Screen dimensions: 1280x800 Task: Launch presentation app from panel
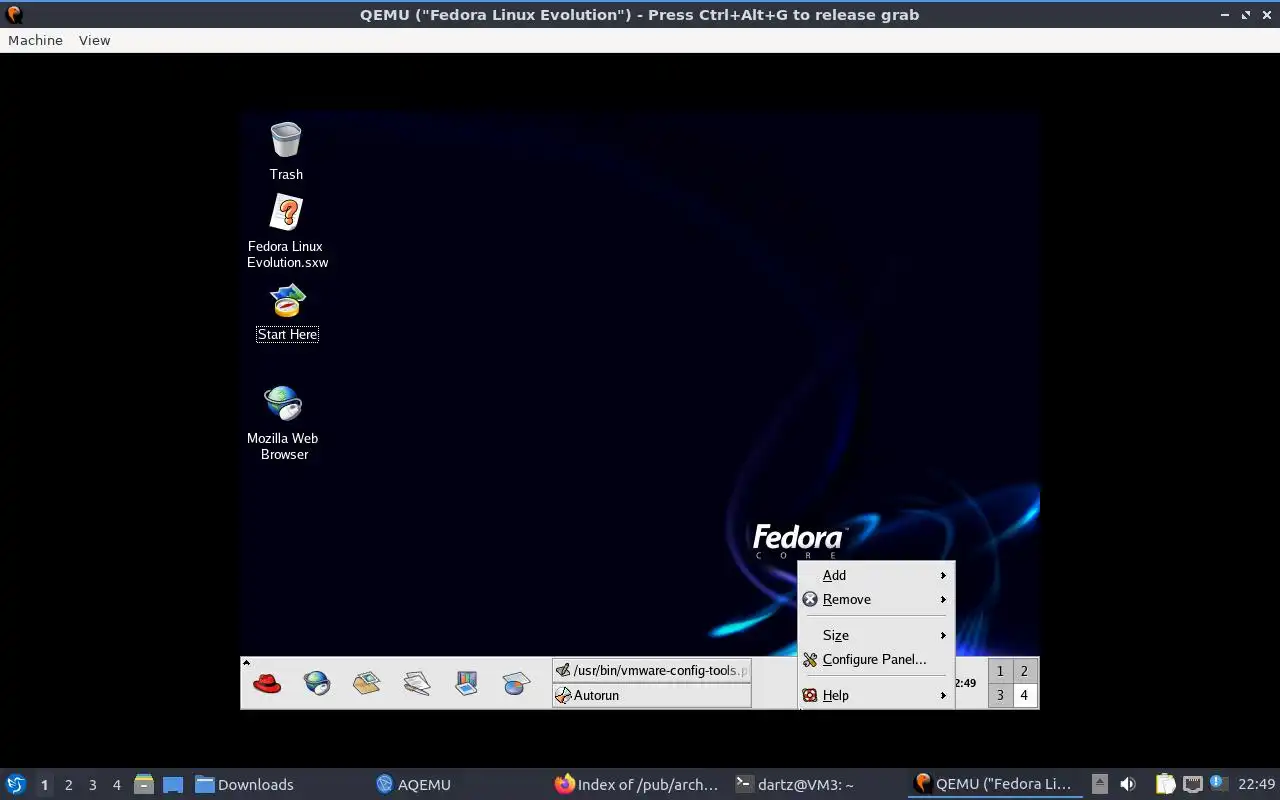point(466,684)
